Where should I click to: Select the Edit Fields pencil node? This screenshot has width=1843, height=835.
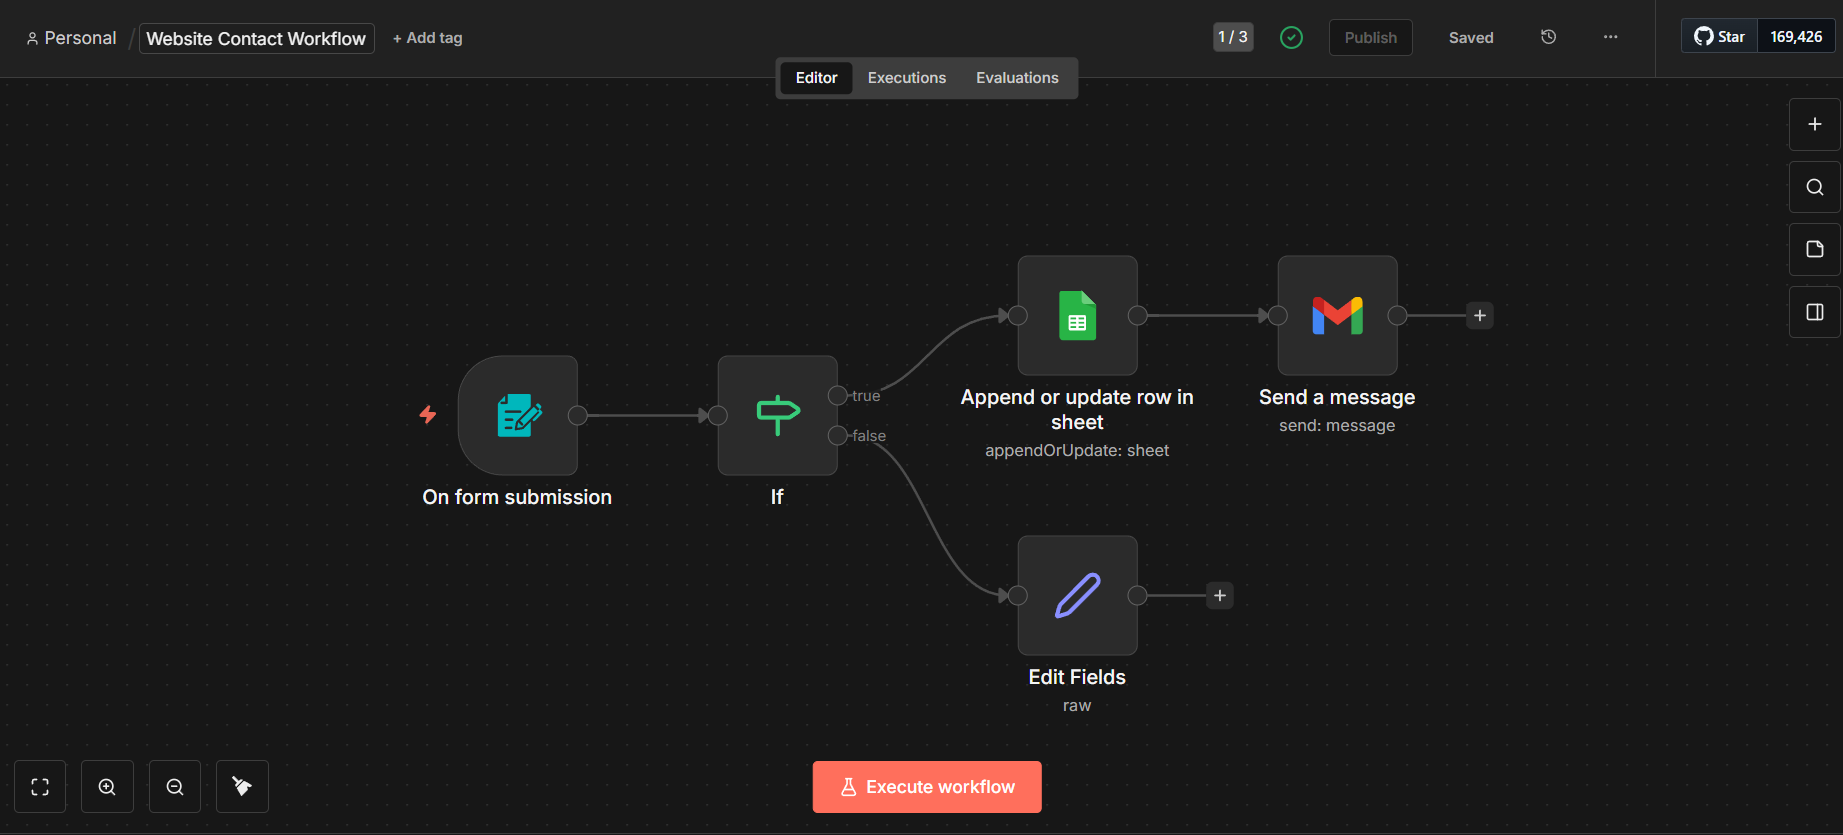click(x=1077, y=595)
